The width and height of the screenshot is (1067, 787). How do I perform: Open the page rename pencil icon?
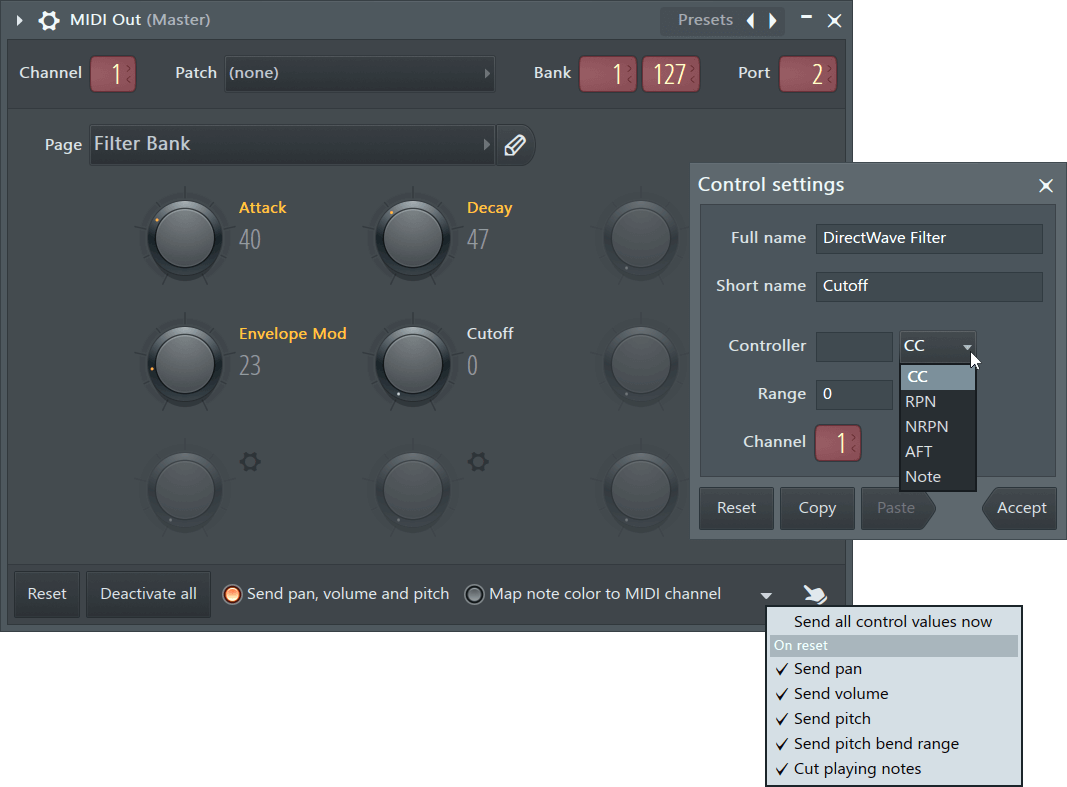coord(515,144)
